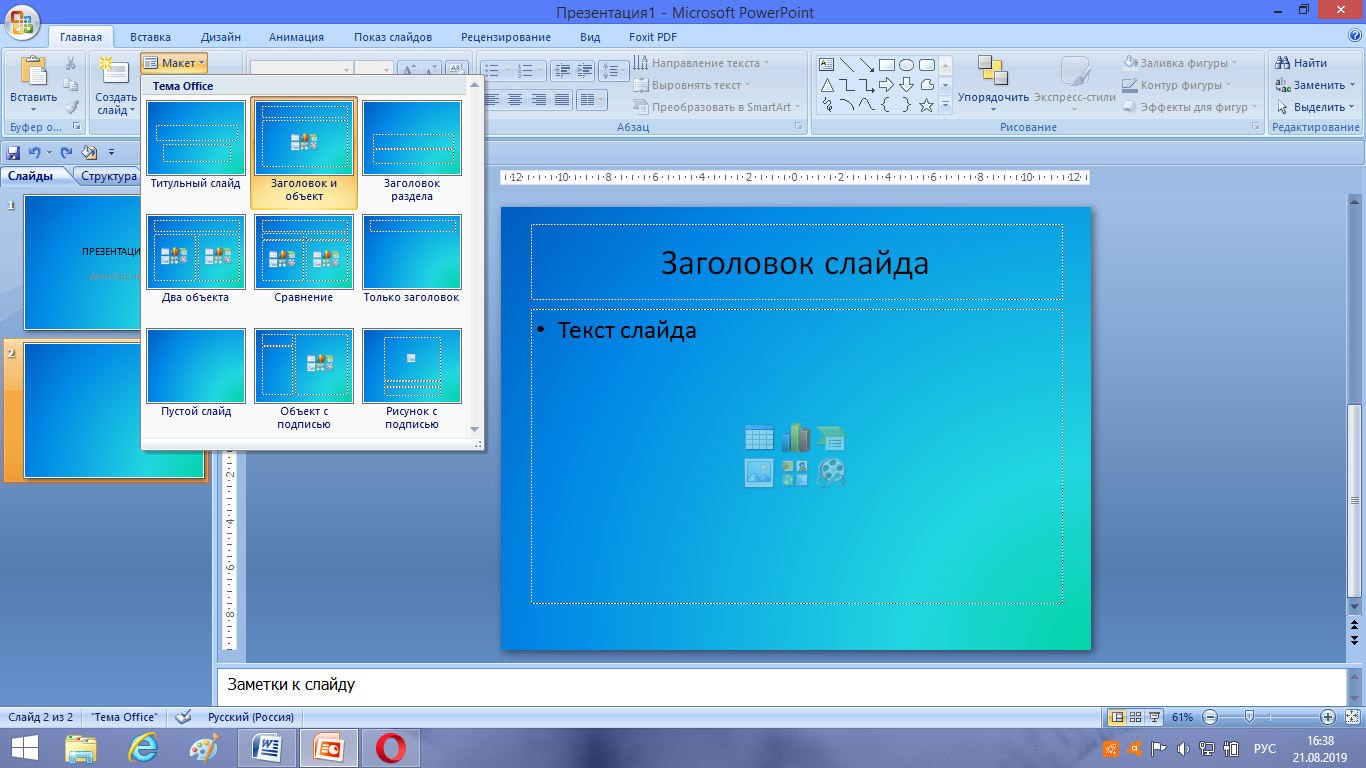Viewport: 1366px width, 768px height.
Task: Align paragraph text to center
Action: tap(515, 100)
